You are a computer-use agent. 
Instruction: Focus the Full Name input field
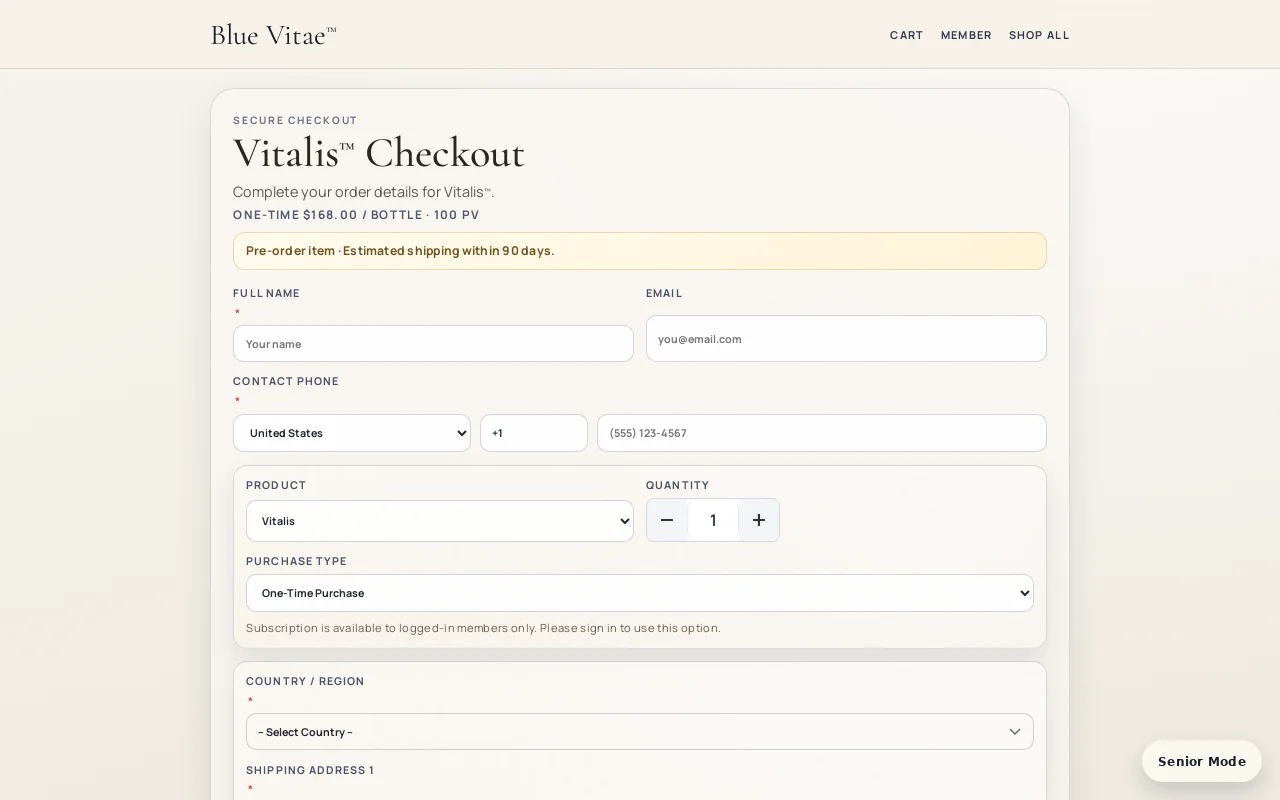[433, 343]
